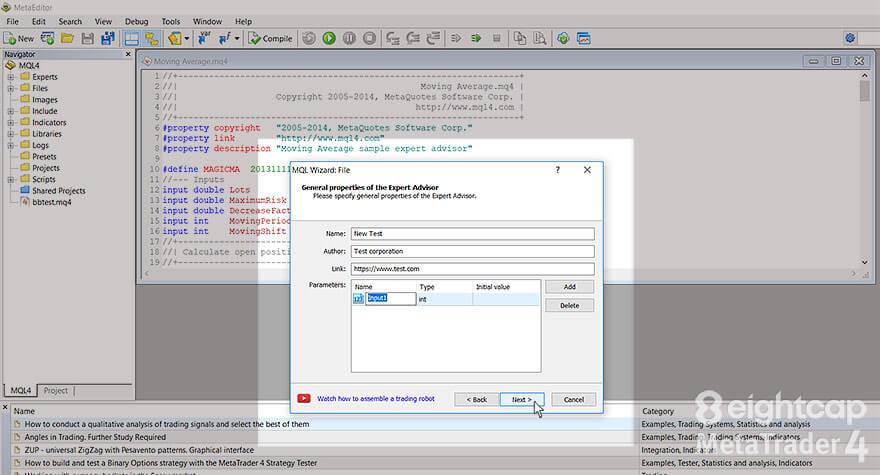Click the restart debugging circular arrow icon
This screenshot has width=880, height=475.
[309, 39]
